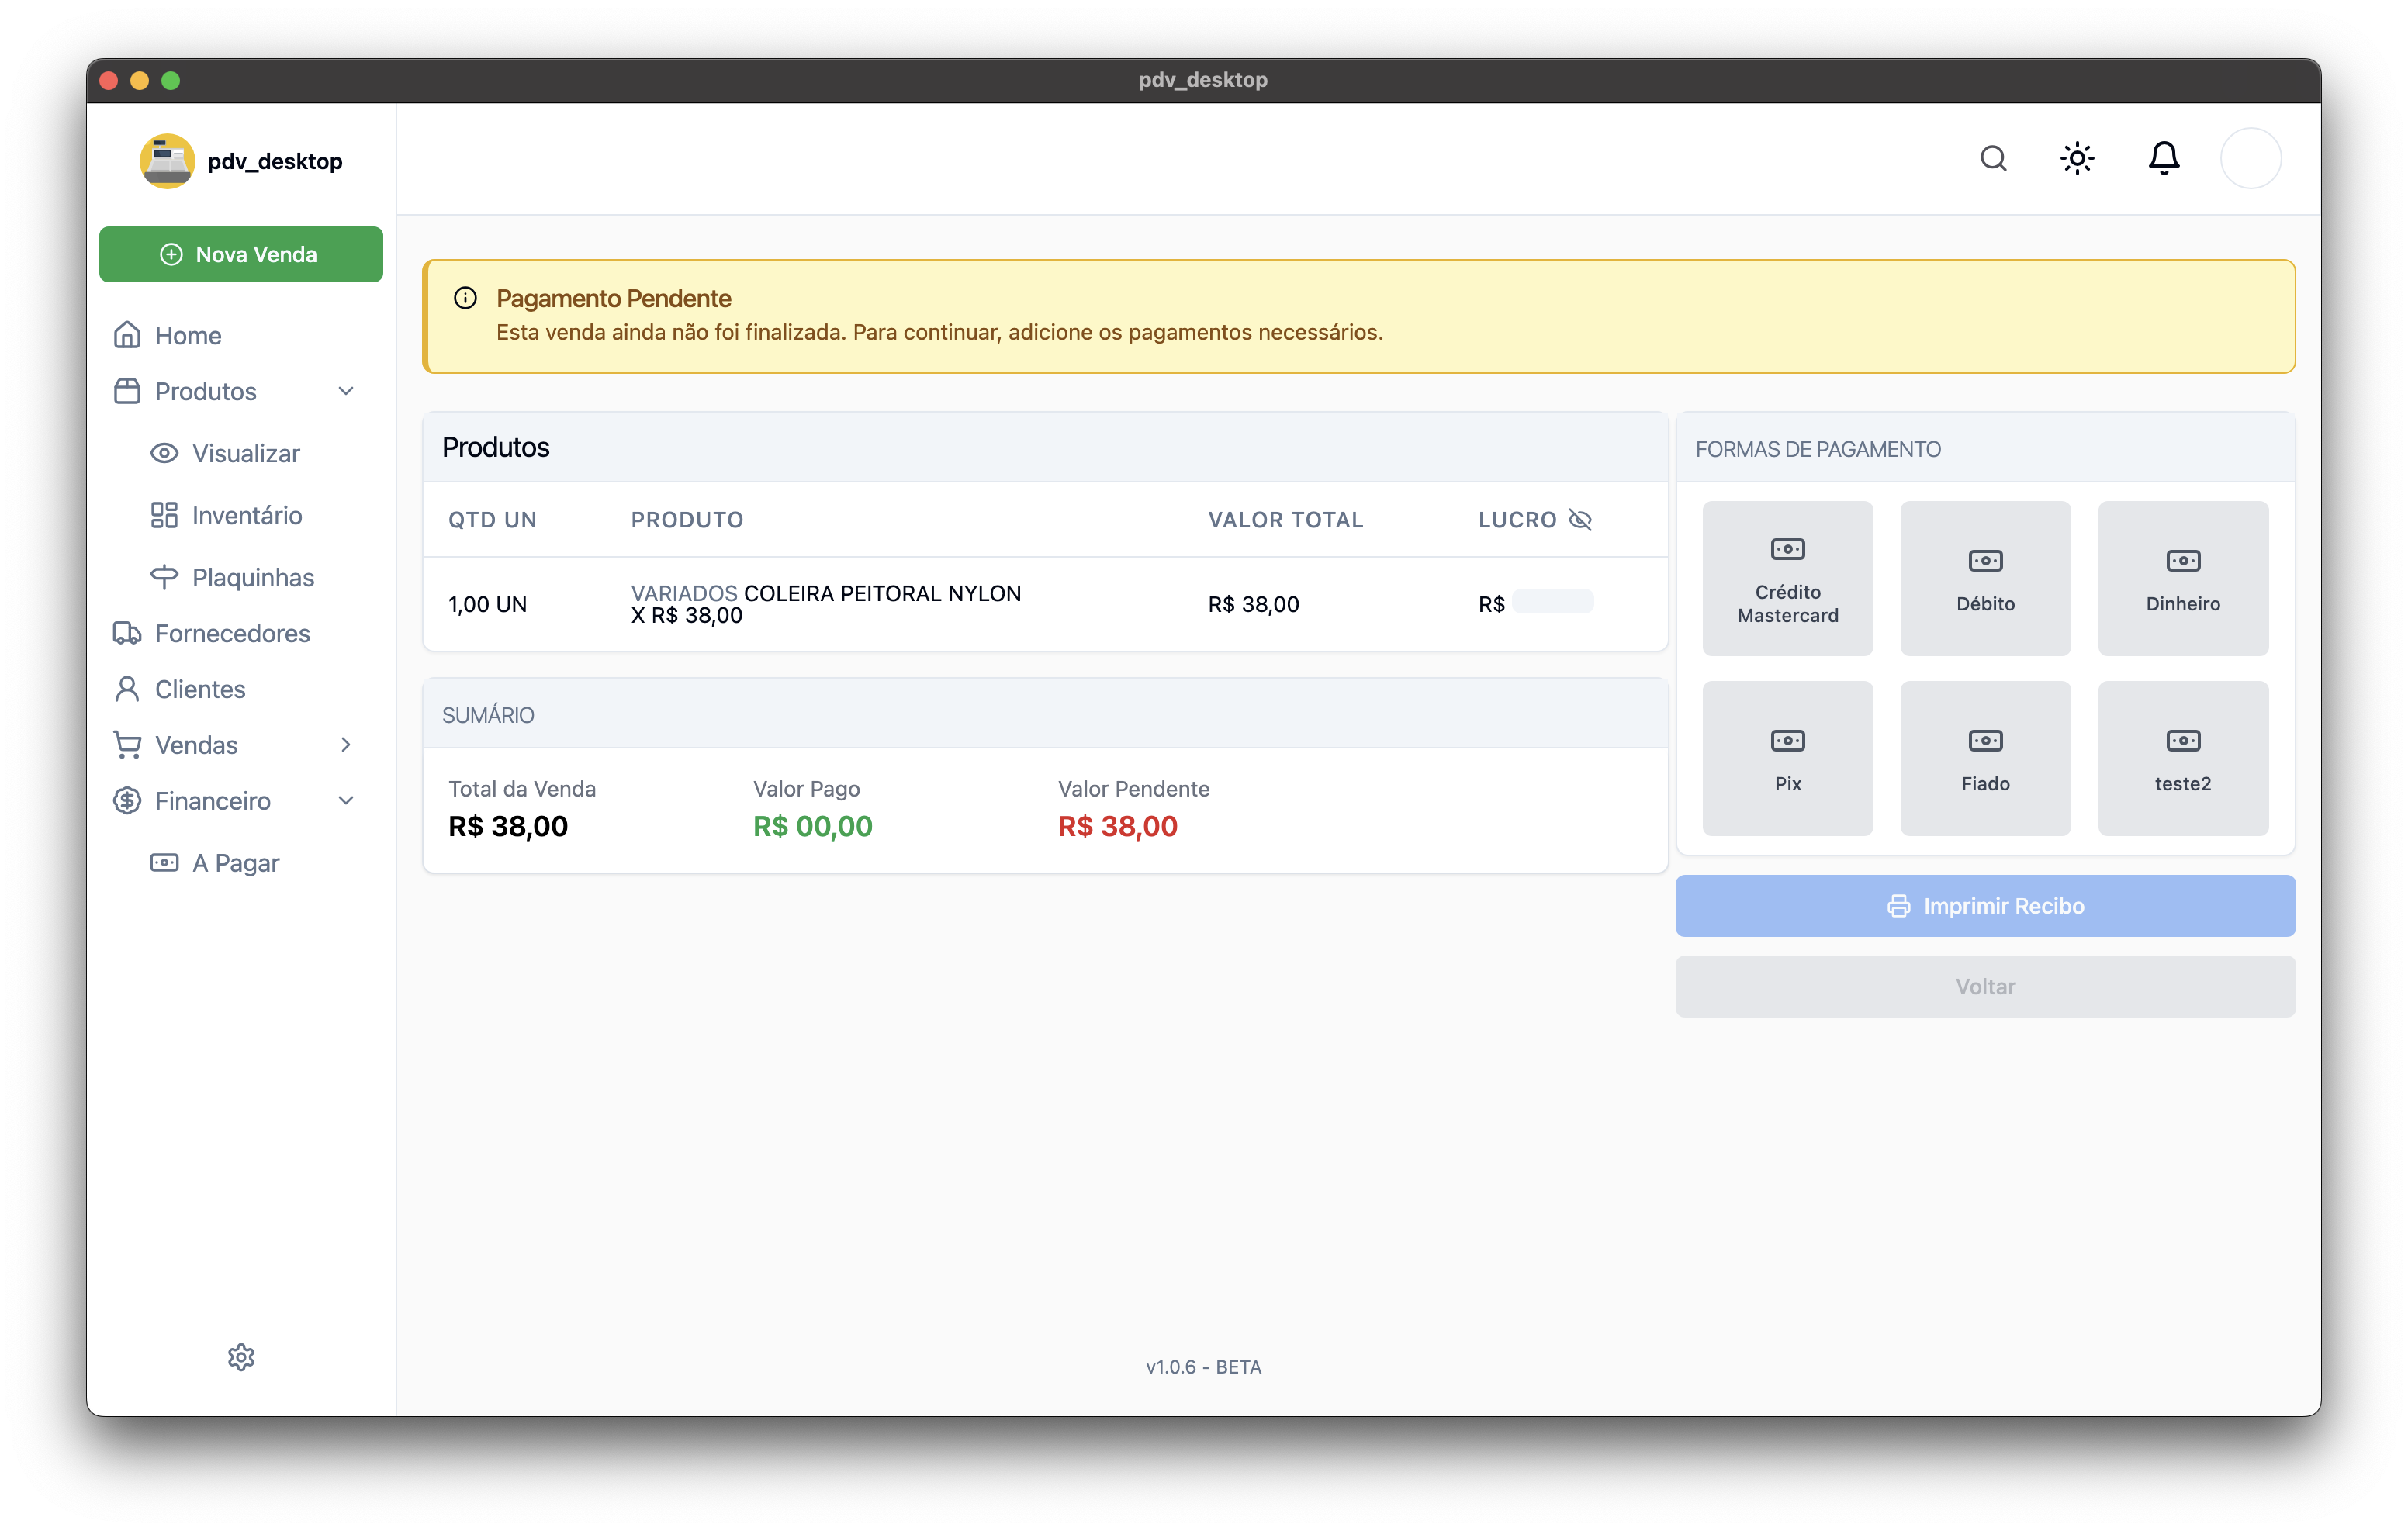This screenshot has height=1531, width=2408.
Task: Select teste2 payment method
Action: pos(2183,759)
